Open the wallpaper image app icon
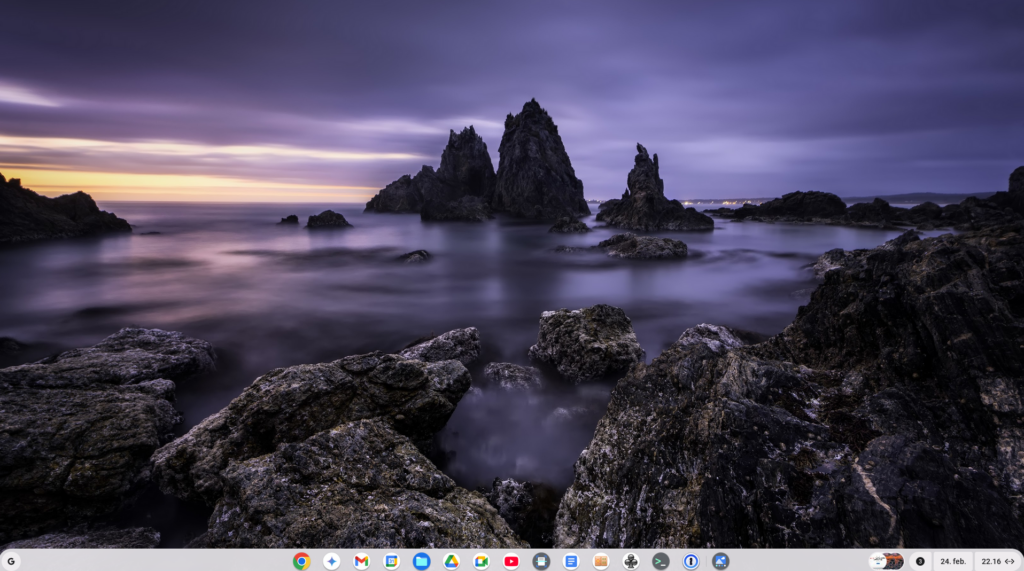Screen dimensions: 1024x571 coord(720,561)
